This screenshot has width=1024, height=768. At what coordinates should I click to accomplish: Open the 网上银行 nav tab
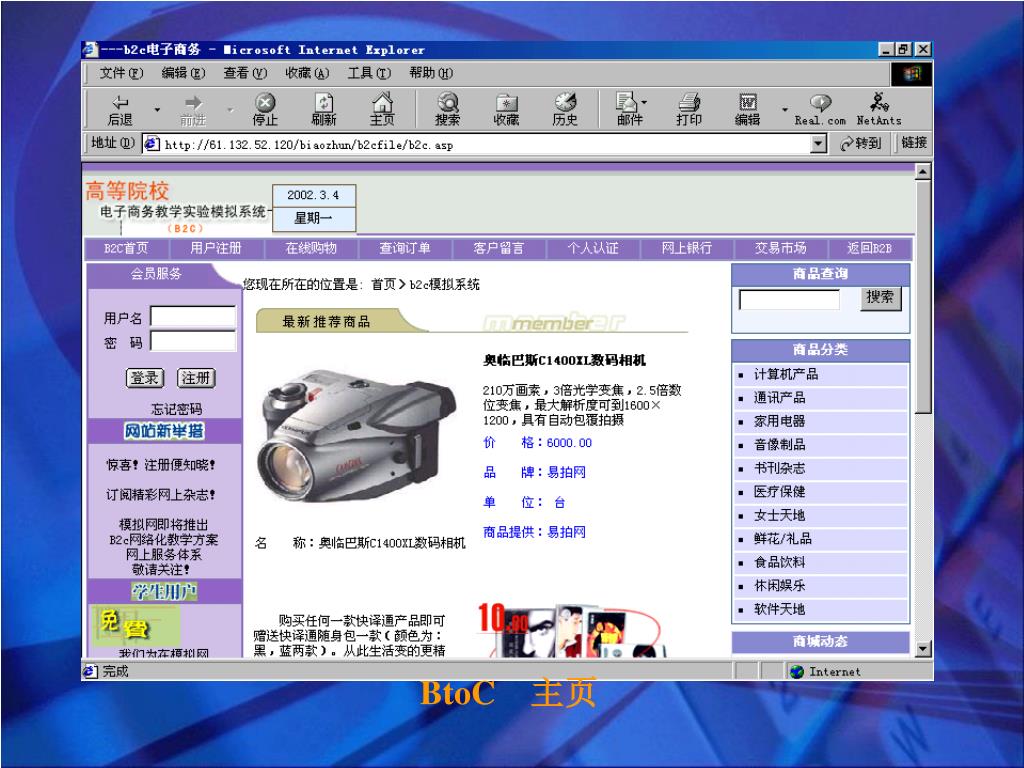coord(687,248)
